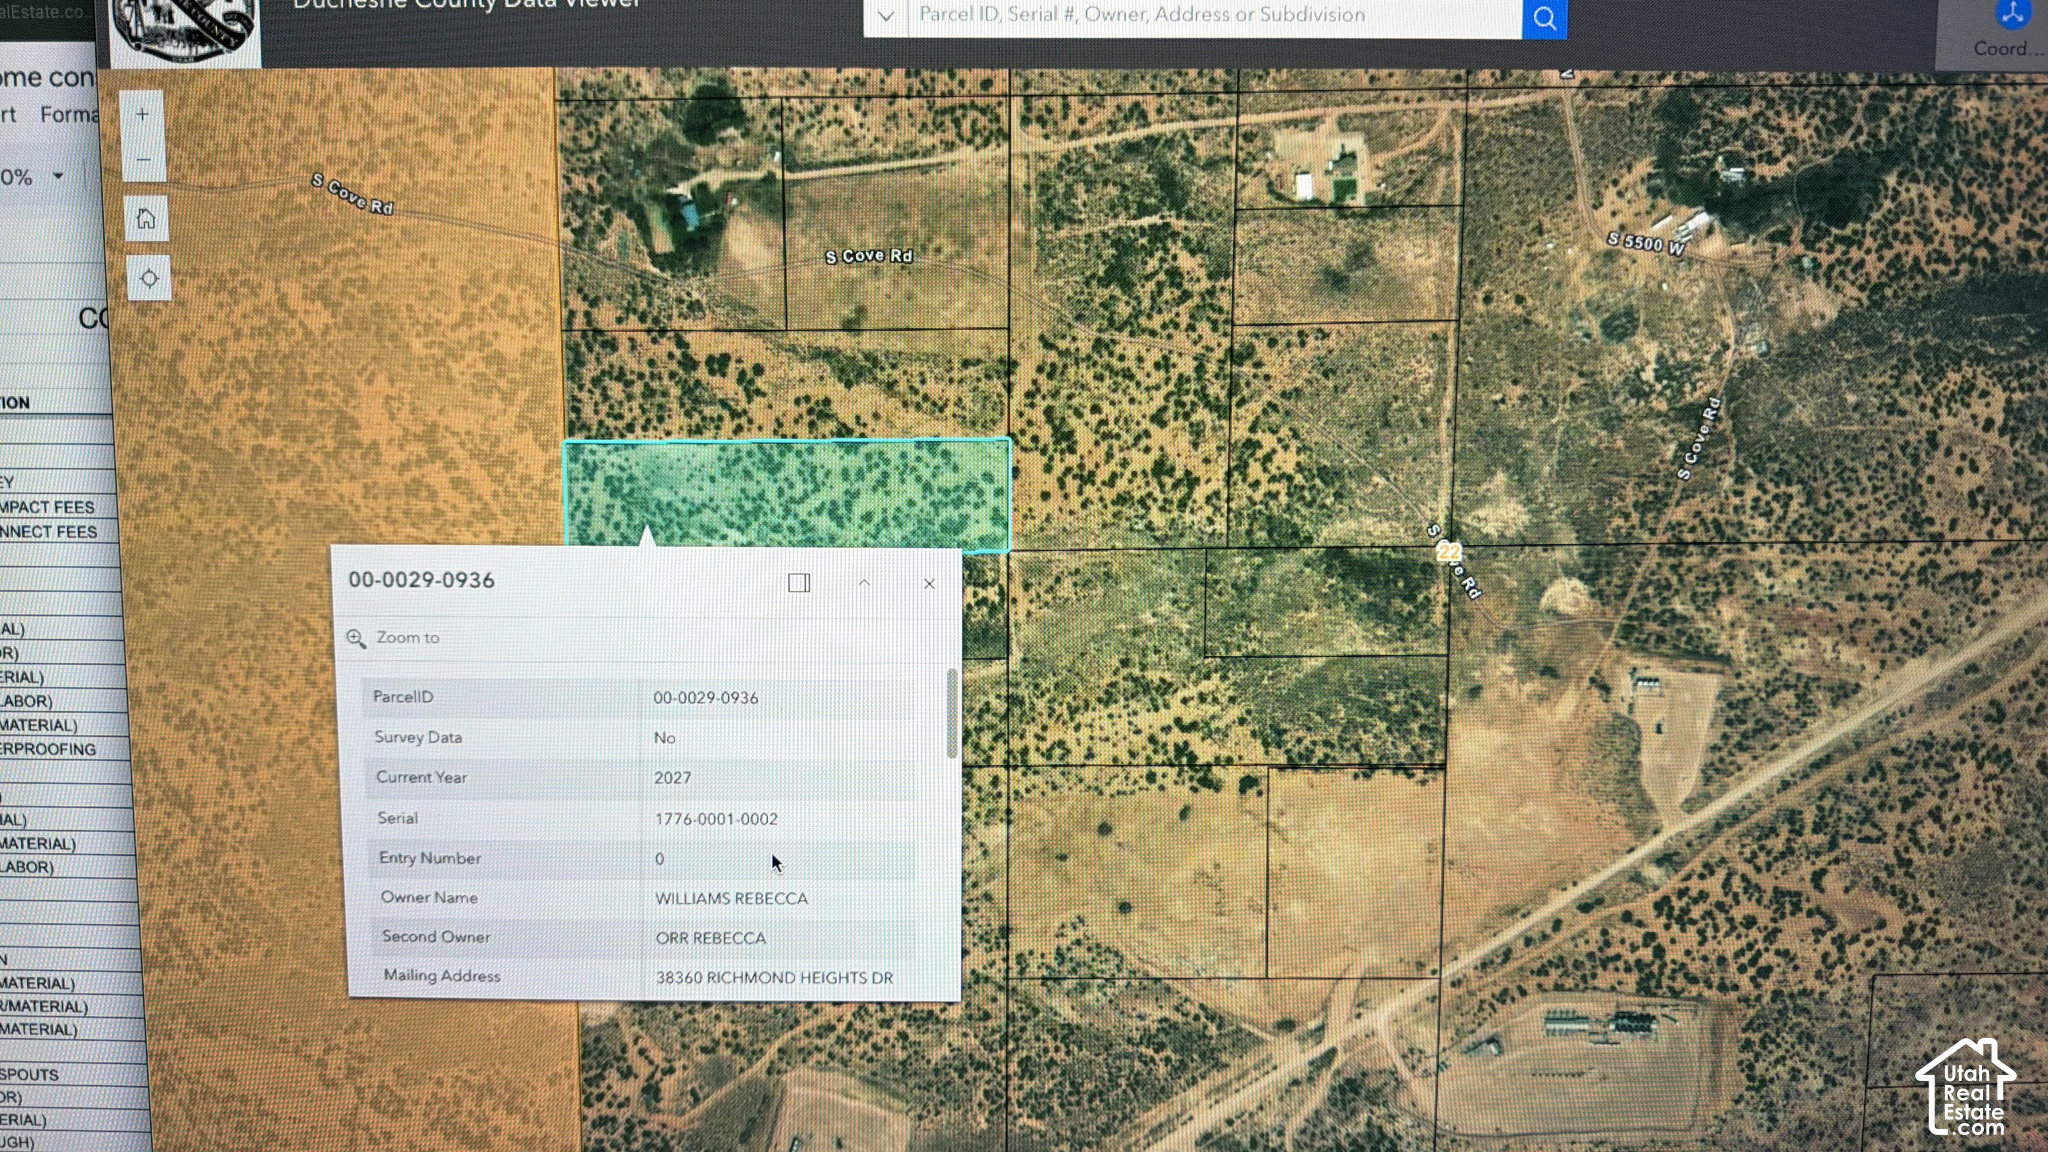
Task: Click the Zoom to magnifier icon
Action: [356, 638]
